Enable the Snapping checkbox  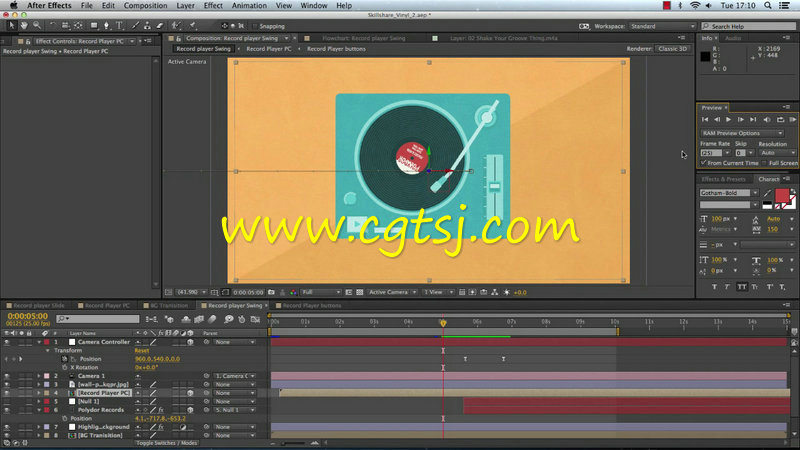click(x=255, y=26)
